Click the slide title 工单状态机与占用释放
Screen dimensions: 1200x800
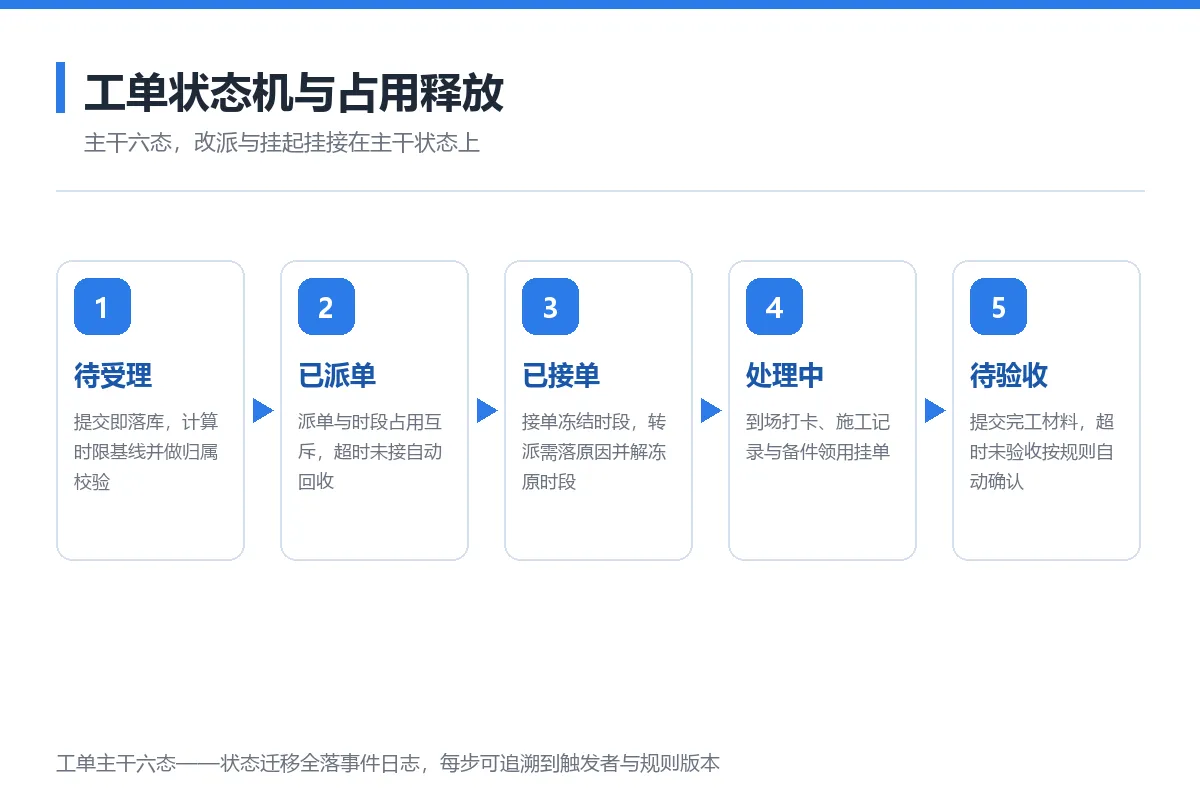(294, 92)
